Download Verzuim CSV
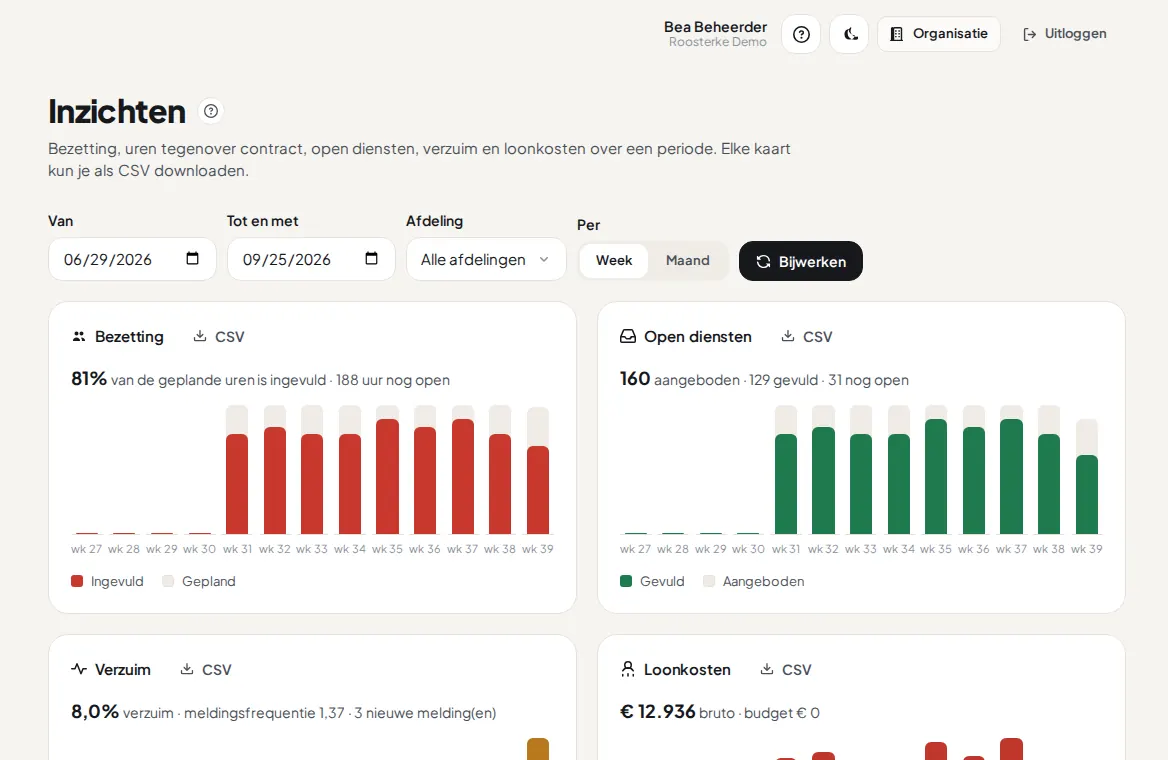Viewport: 1168px width, 760px height. tap(206, 670)
